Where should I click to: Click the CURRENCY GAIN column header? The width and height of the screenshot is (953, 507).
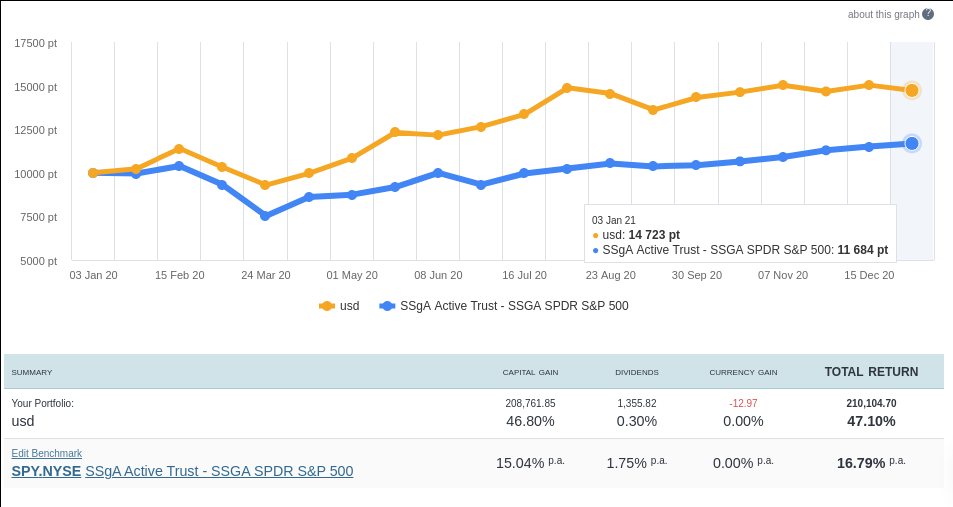click(743, 373)
